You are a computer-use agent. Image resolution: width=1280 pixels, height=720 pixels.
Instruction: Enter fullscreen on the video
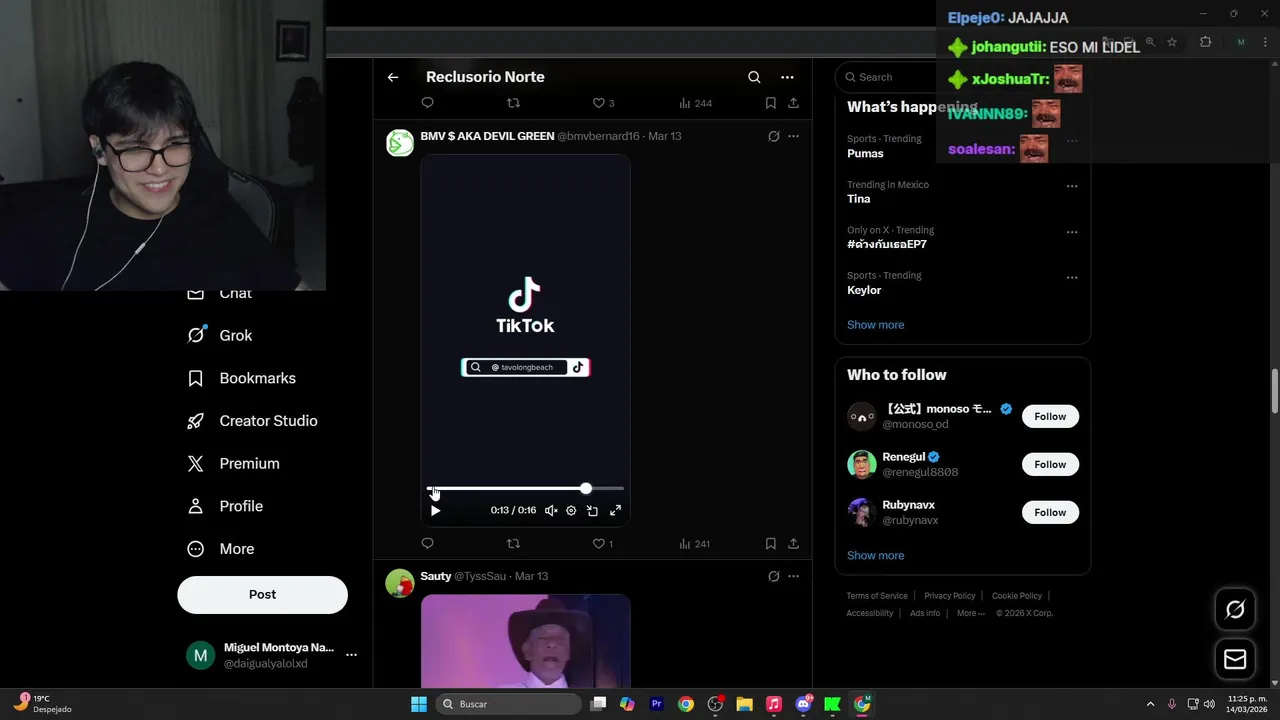pos(615,510)
